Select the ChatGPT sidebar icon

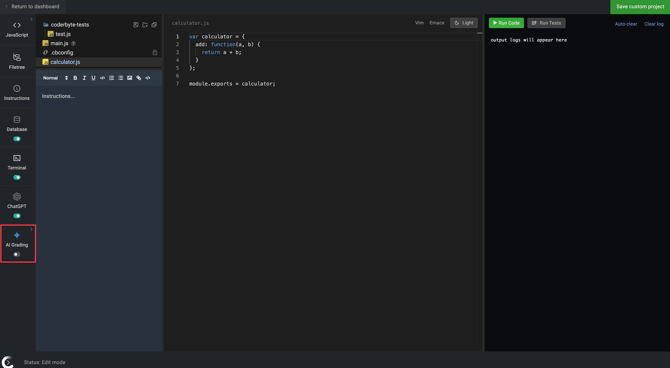[x=17, y=197]
